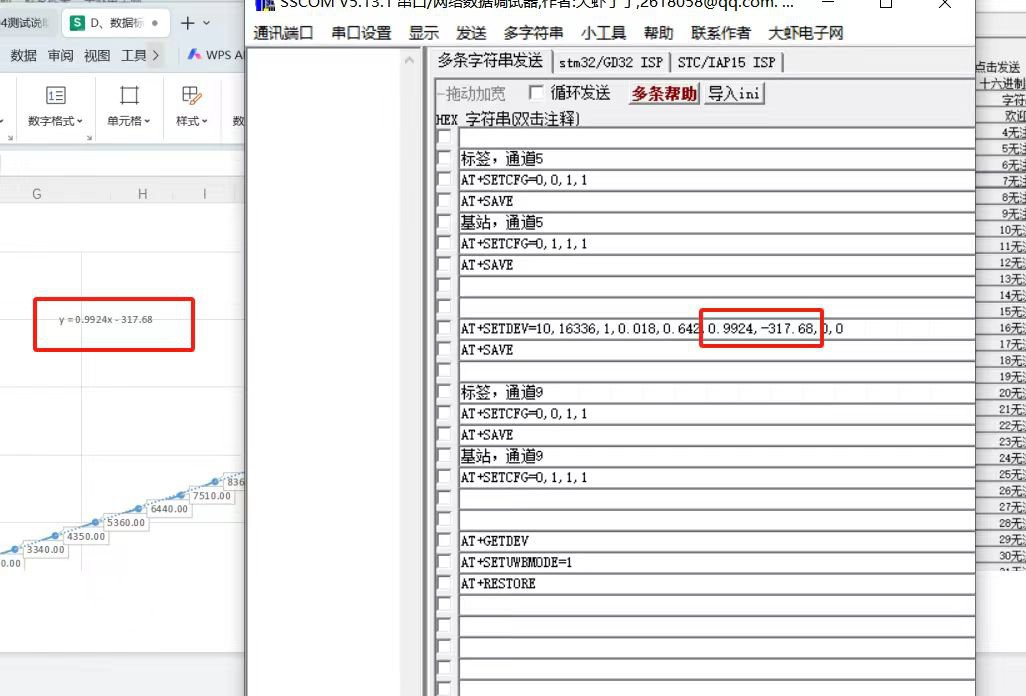Click the 多条帮助 help button
Screen dimensions: 1026x696
(x=664, y=94)
